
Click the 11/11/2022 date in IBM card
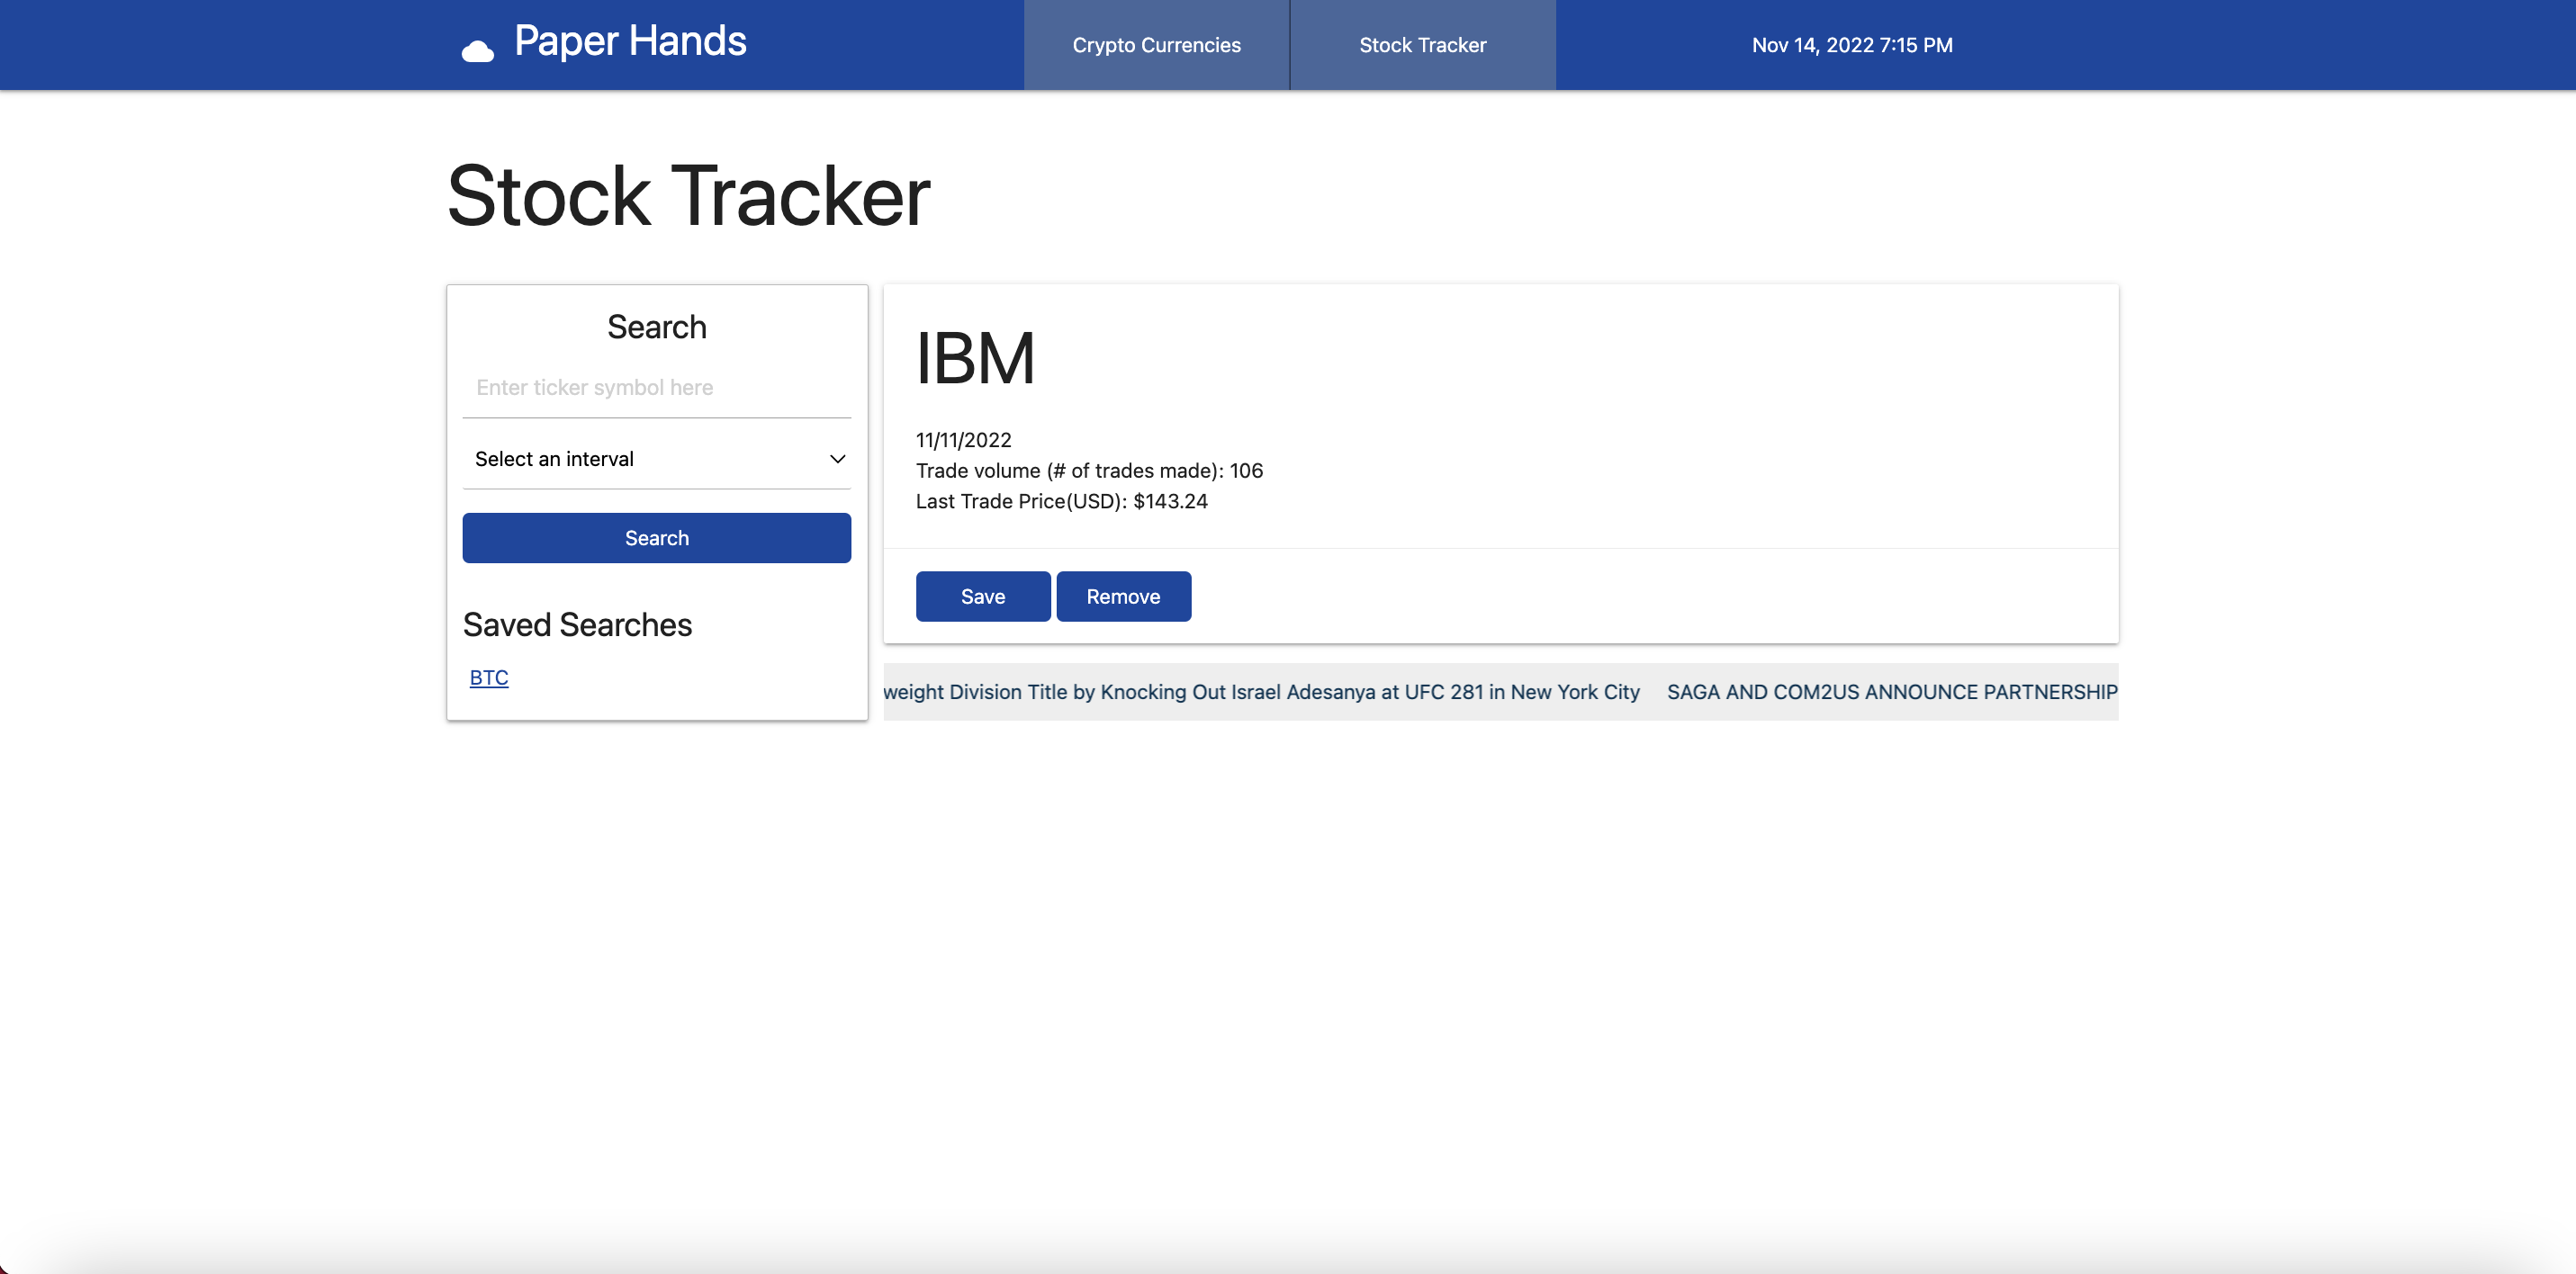[x=963, y=440]
